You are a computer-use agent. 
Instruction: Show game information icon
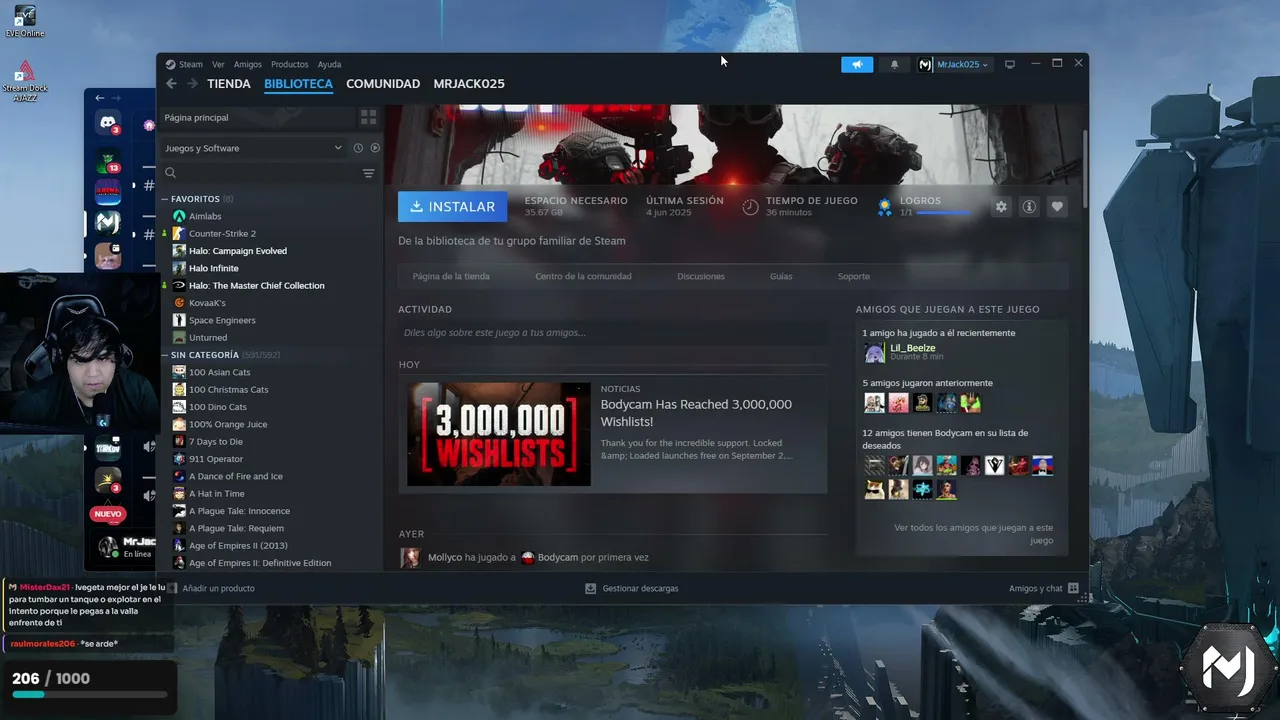tap(1029, 207)
